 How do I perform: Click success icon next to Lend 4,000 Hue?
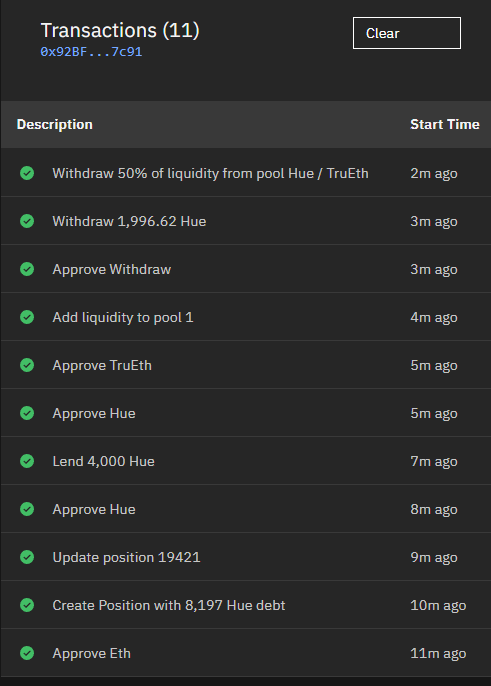[27, 461]
